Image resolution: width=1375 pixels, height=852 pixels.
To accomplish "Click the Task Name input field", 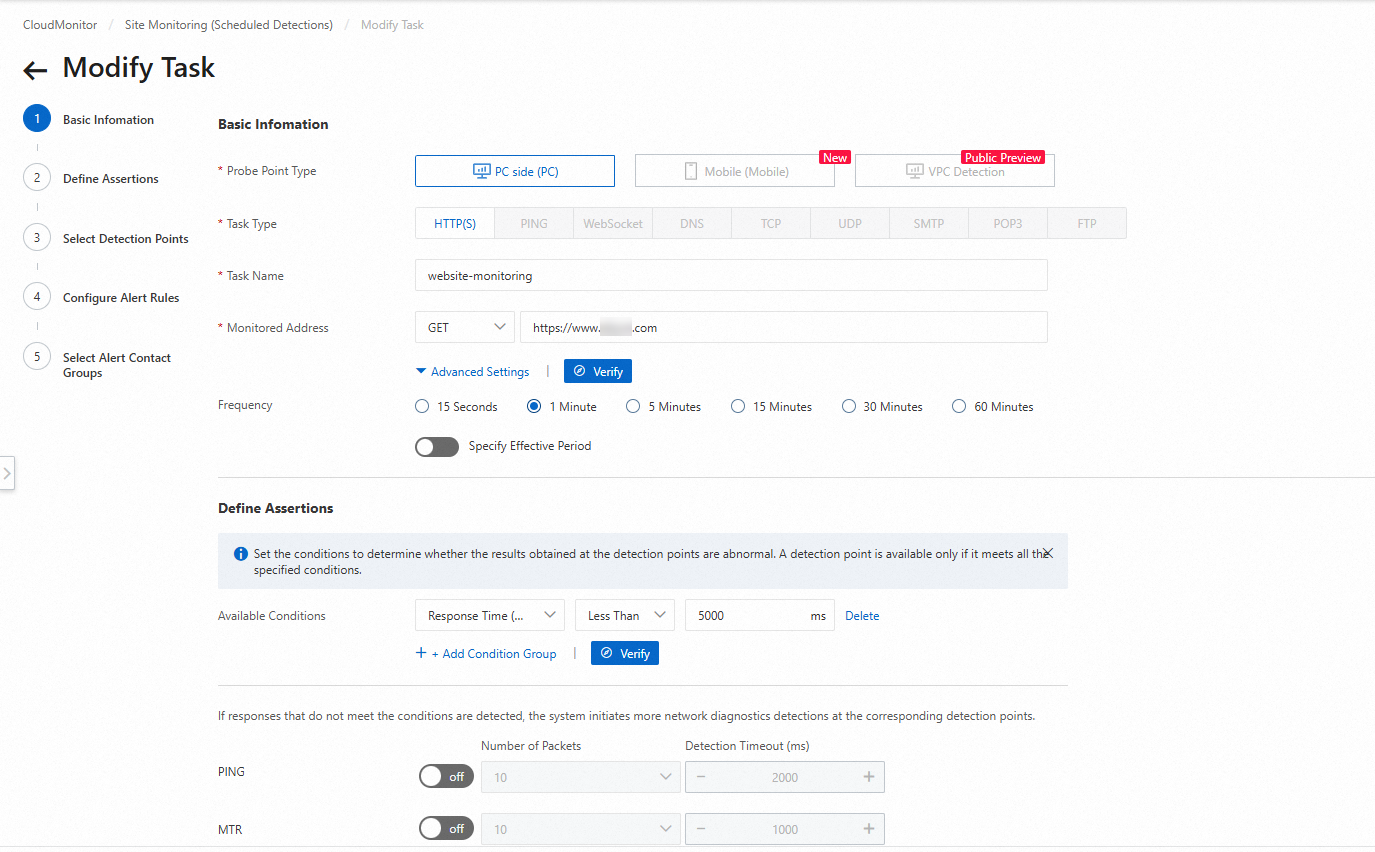I will point(731,274).
